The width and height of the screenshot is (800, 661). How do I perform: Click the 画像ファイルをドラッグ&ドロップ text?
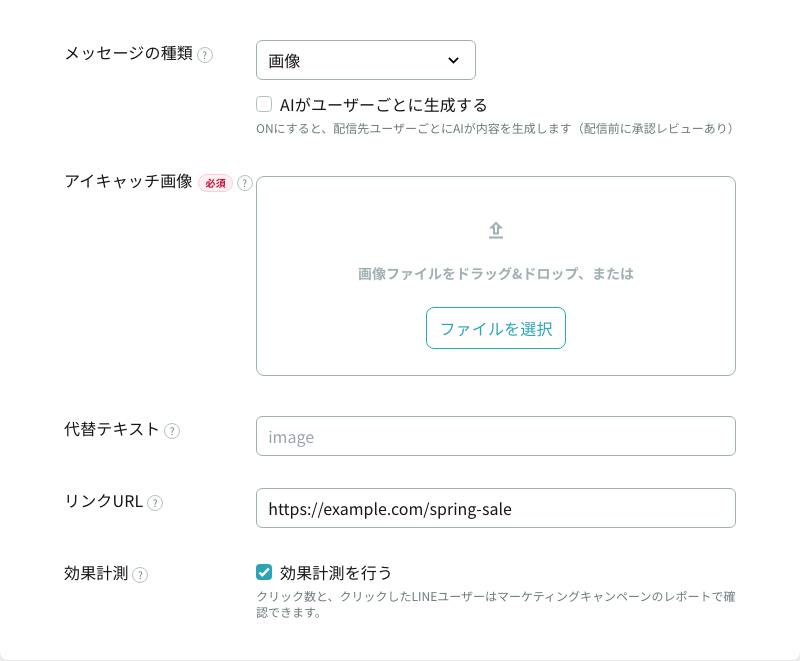tap(496, 274)
